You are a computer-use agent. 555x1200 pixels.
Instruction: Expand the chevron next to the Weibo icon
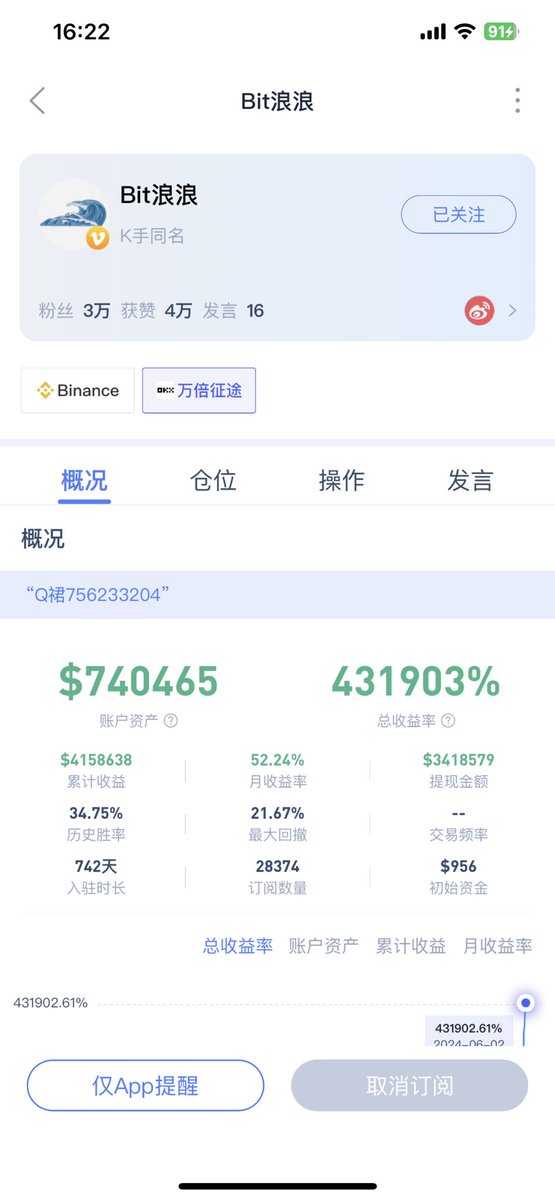pos(513,310)
